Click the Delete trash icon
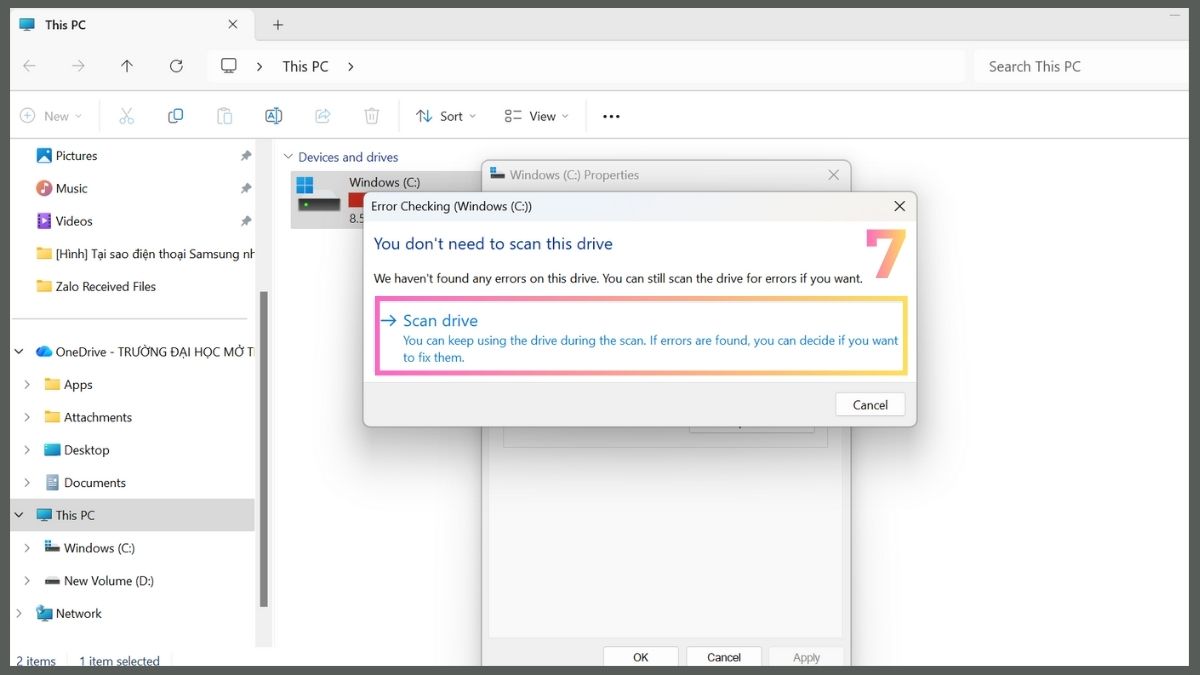 (x=371, y=116)
